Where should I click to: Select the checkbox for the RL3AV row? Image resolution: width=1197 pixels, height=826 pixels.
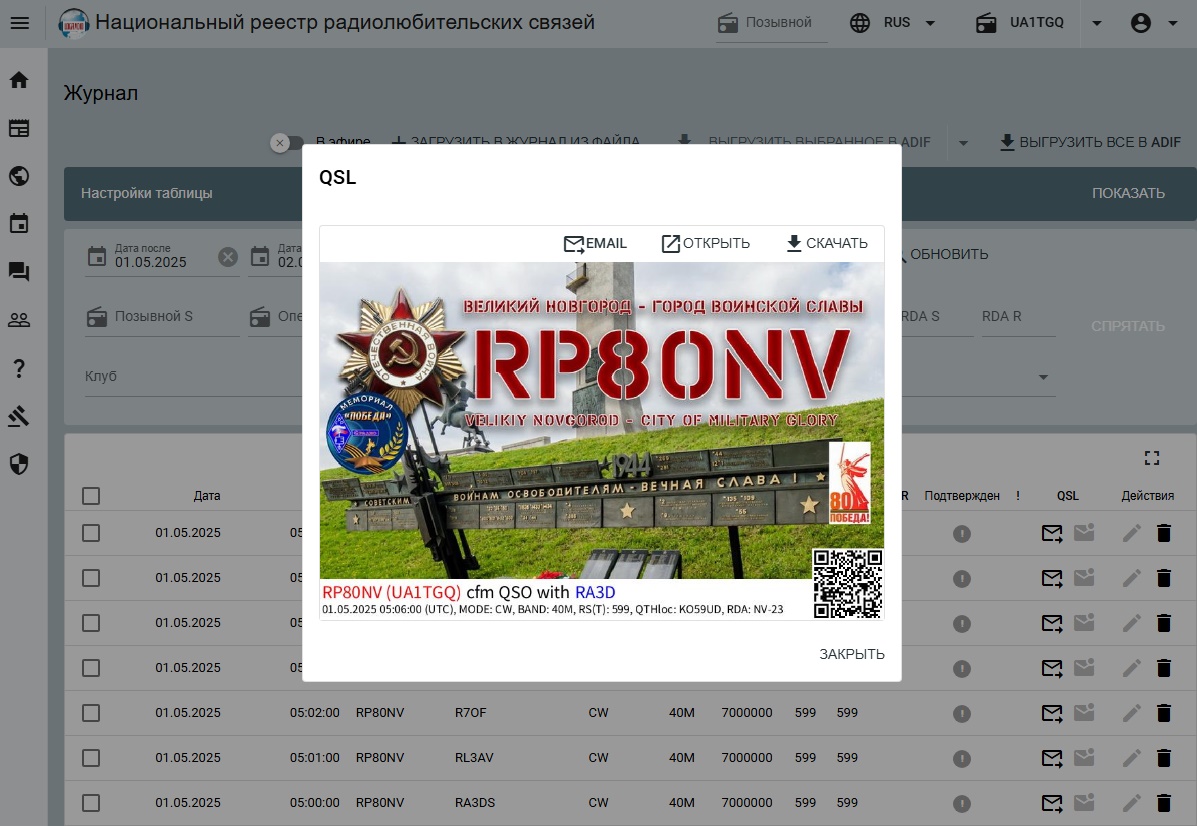(91, 758)
